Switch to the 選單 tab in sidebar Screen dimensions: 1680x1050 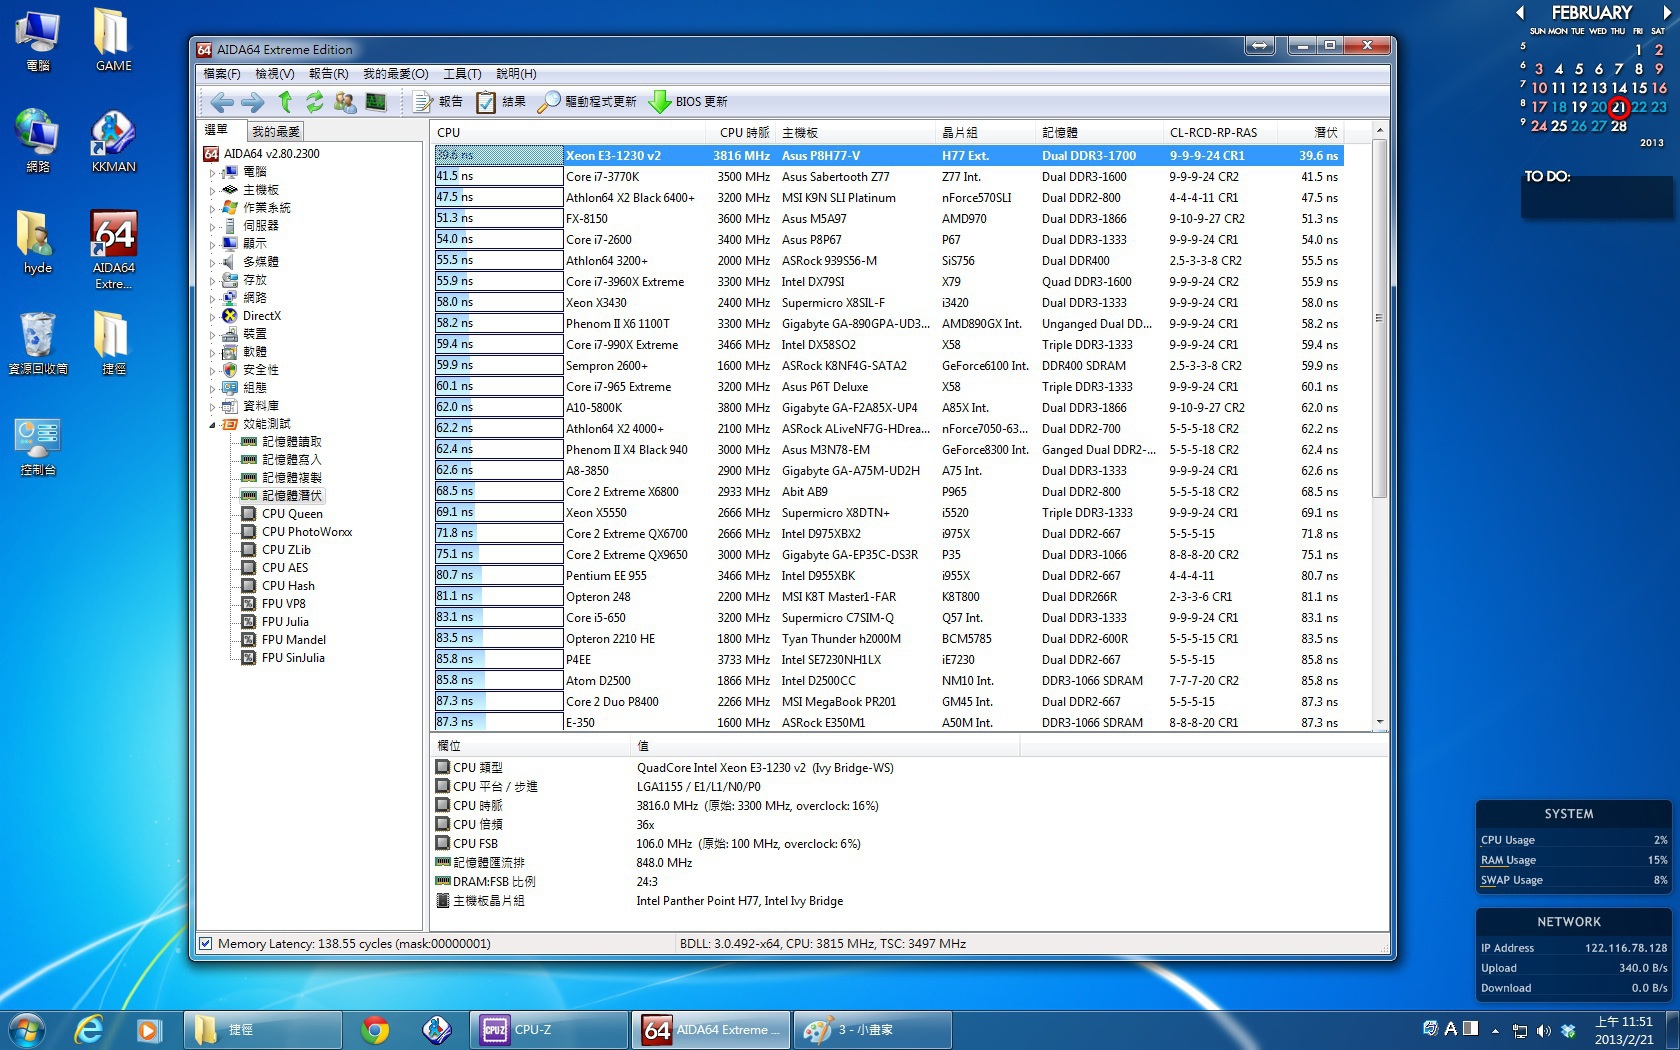(217, 130)
